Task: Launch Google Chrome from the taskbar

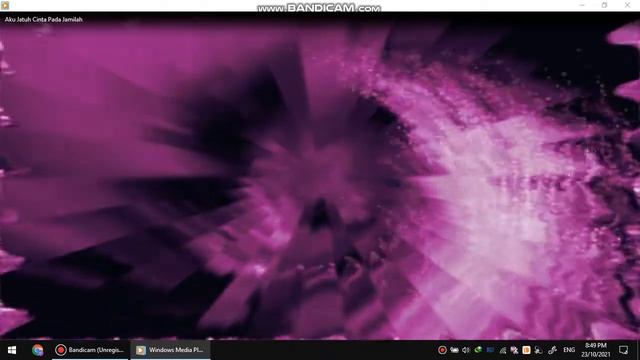Action: coord(38,350)
